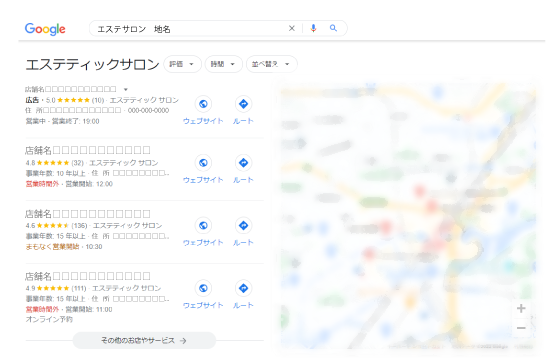Click the blue magnifier search icon

tap(333, 28)
